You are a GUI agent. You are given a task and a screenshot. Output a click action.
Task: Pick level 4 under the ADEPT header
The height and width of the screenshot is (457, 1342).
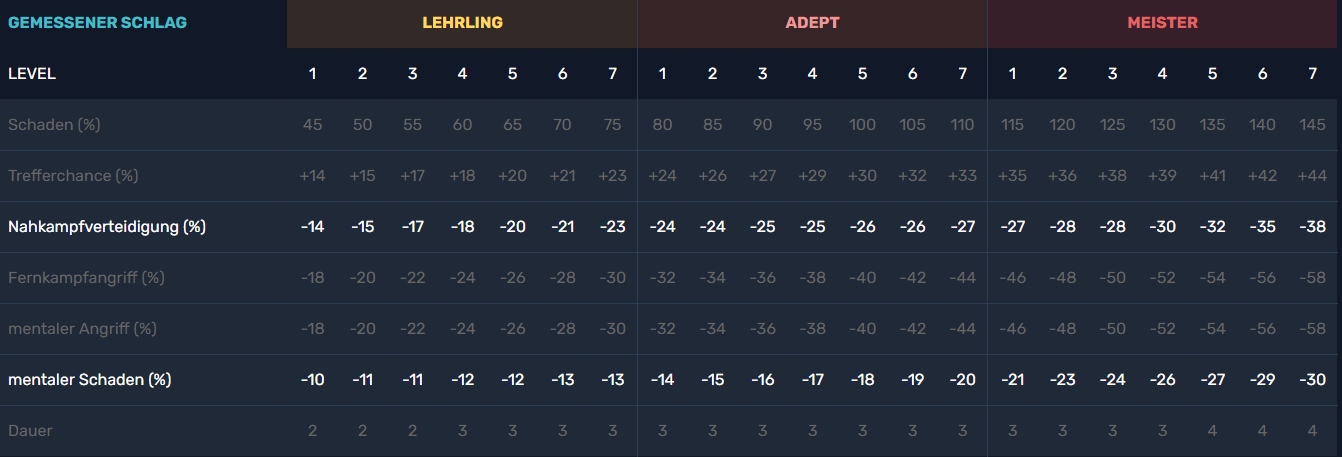tap(812, 74)
